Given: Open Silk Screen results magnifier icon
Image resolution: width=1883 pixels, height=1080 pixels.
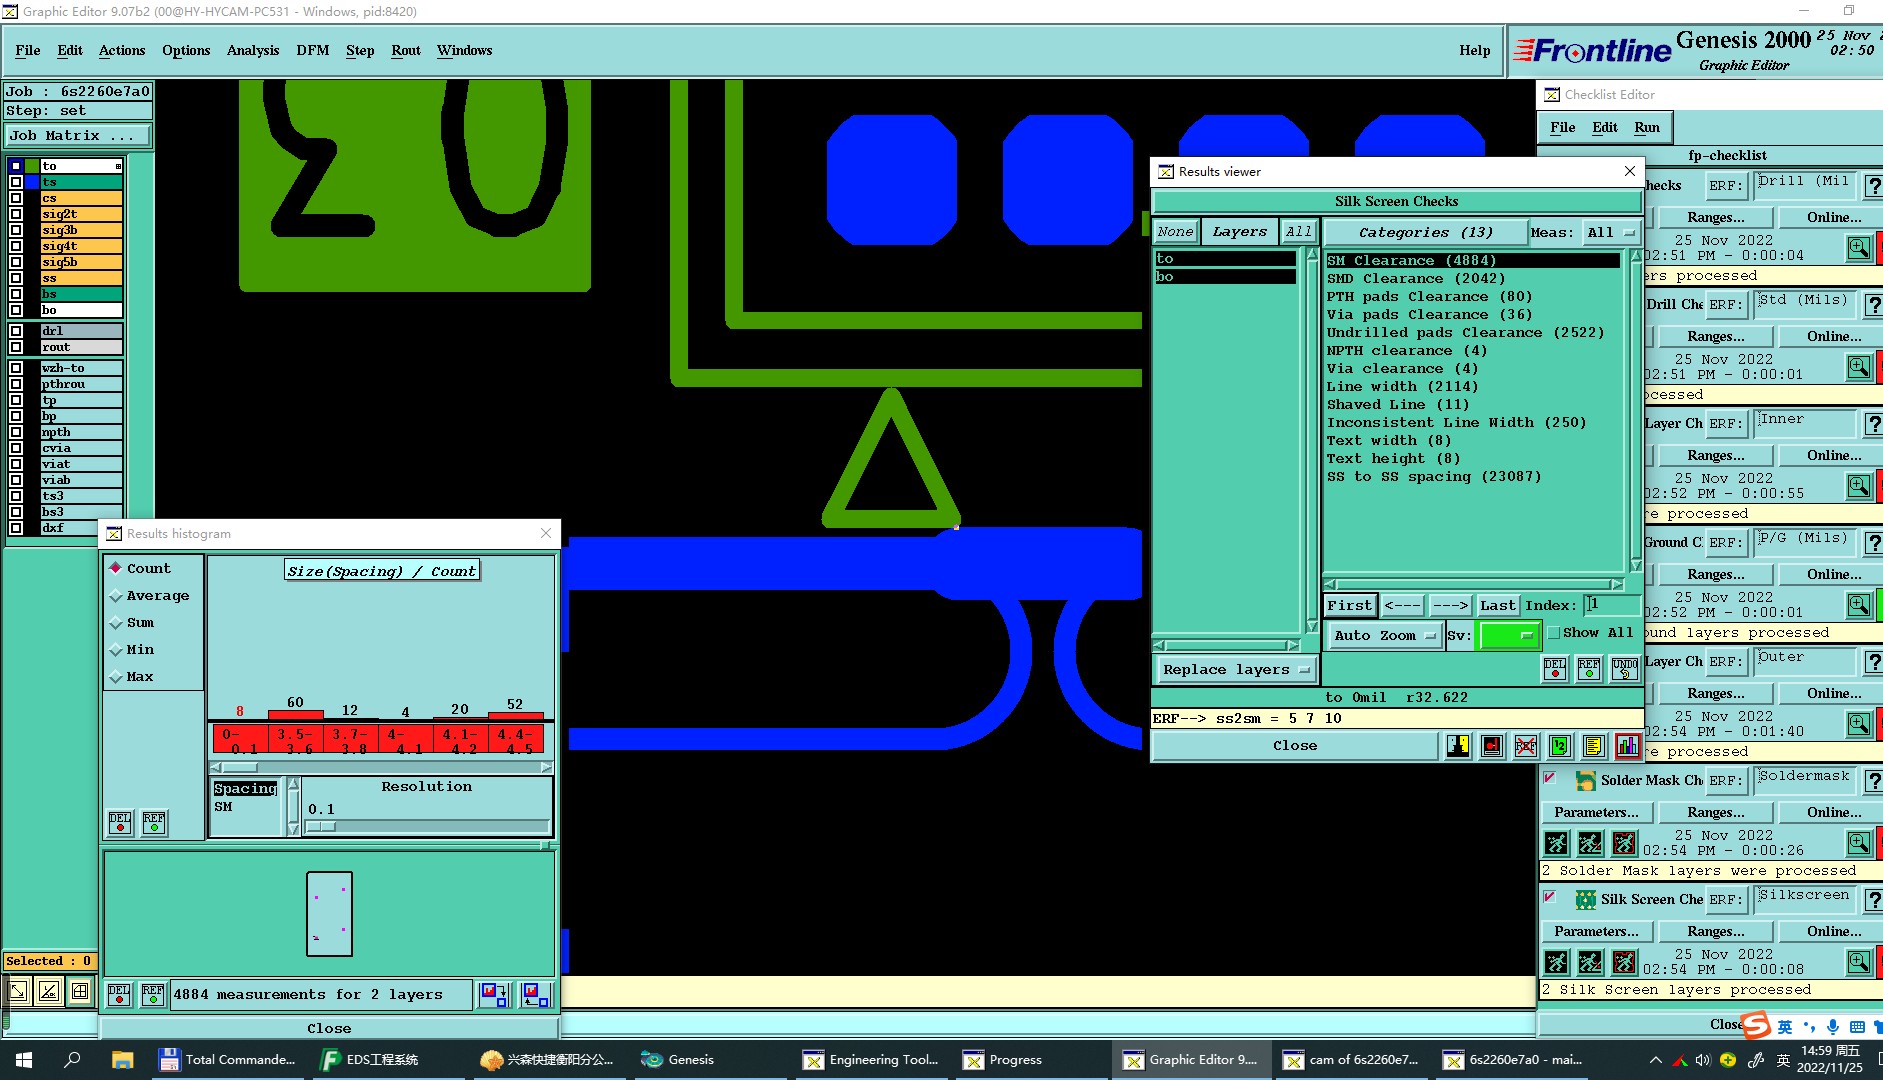Looking at the screenshot, I should pos(1859,962).
